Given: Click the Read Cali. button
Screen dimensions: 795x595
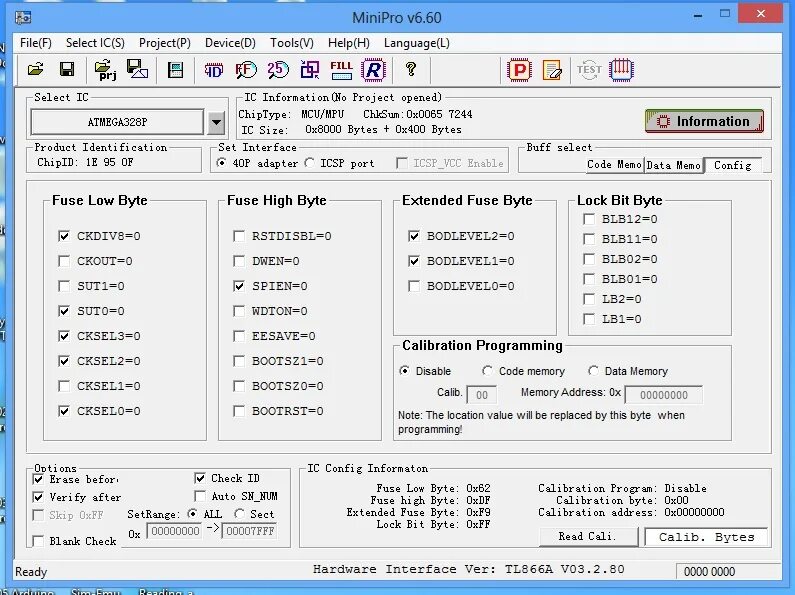Looking at the screenshot, I should click(x=588, y=536).
